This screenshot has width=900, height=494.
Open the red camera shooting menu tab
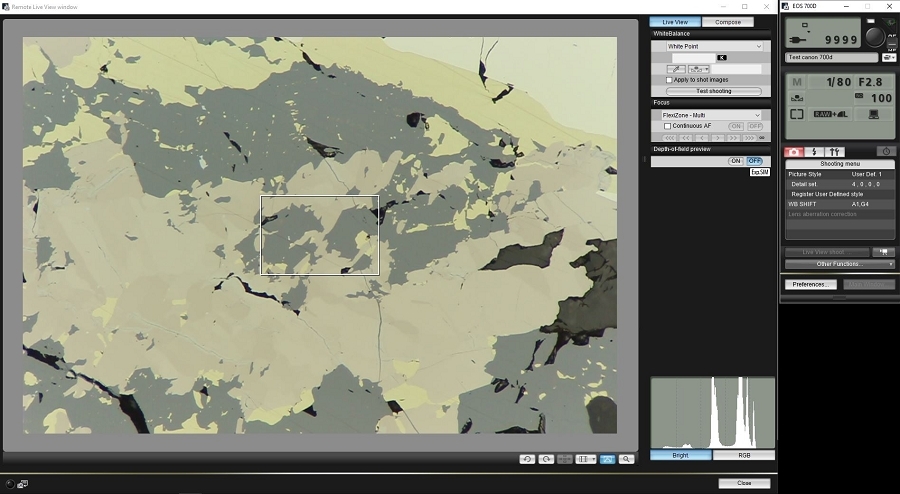point(793,152)
